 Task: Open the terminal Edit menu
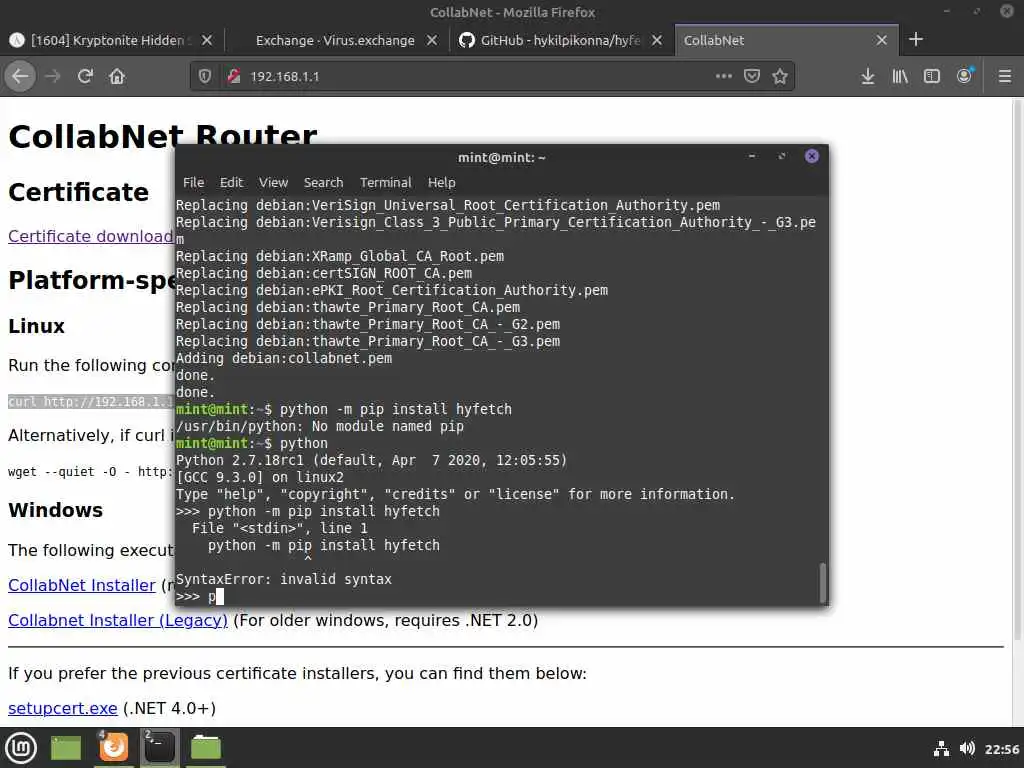point(231,182)
